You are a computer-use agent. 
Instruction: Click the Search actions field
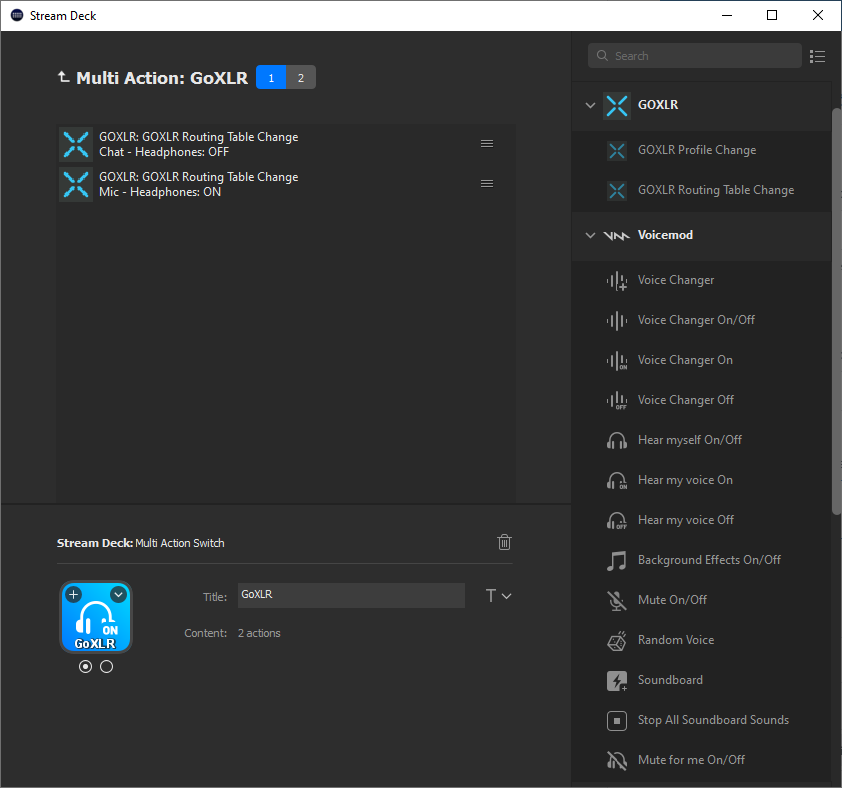pyautogui.click(x=695, y=56)
